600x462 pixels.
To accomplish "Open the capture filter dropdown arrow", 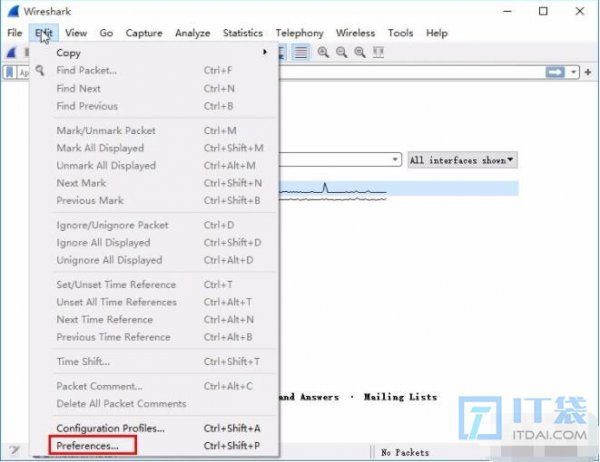I will 395,160.
